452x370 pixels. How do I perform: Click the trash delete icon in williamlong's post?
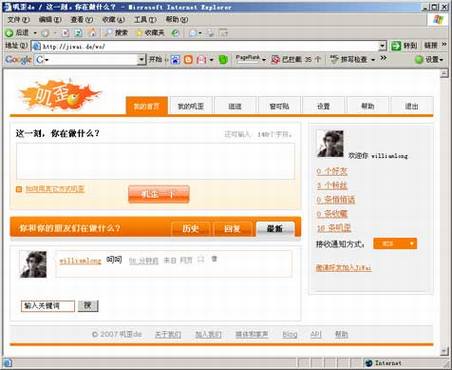[214, 259]
